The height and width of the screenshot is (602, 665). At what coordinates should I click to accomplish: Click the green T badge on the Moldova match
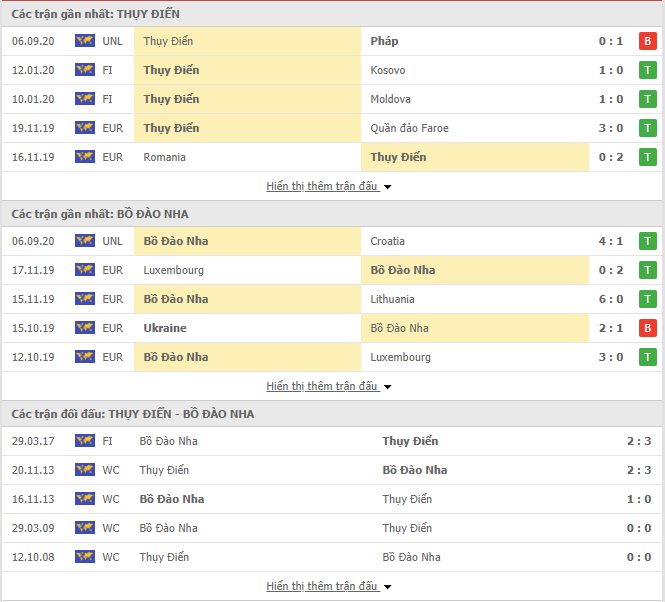(x=648, y=99)
